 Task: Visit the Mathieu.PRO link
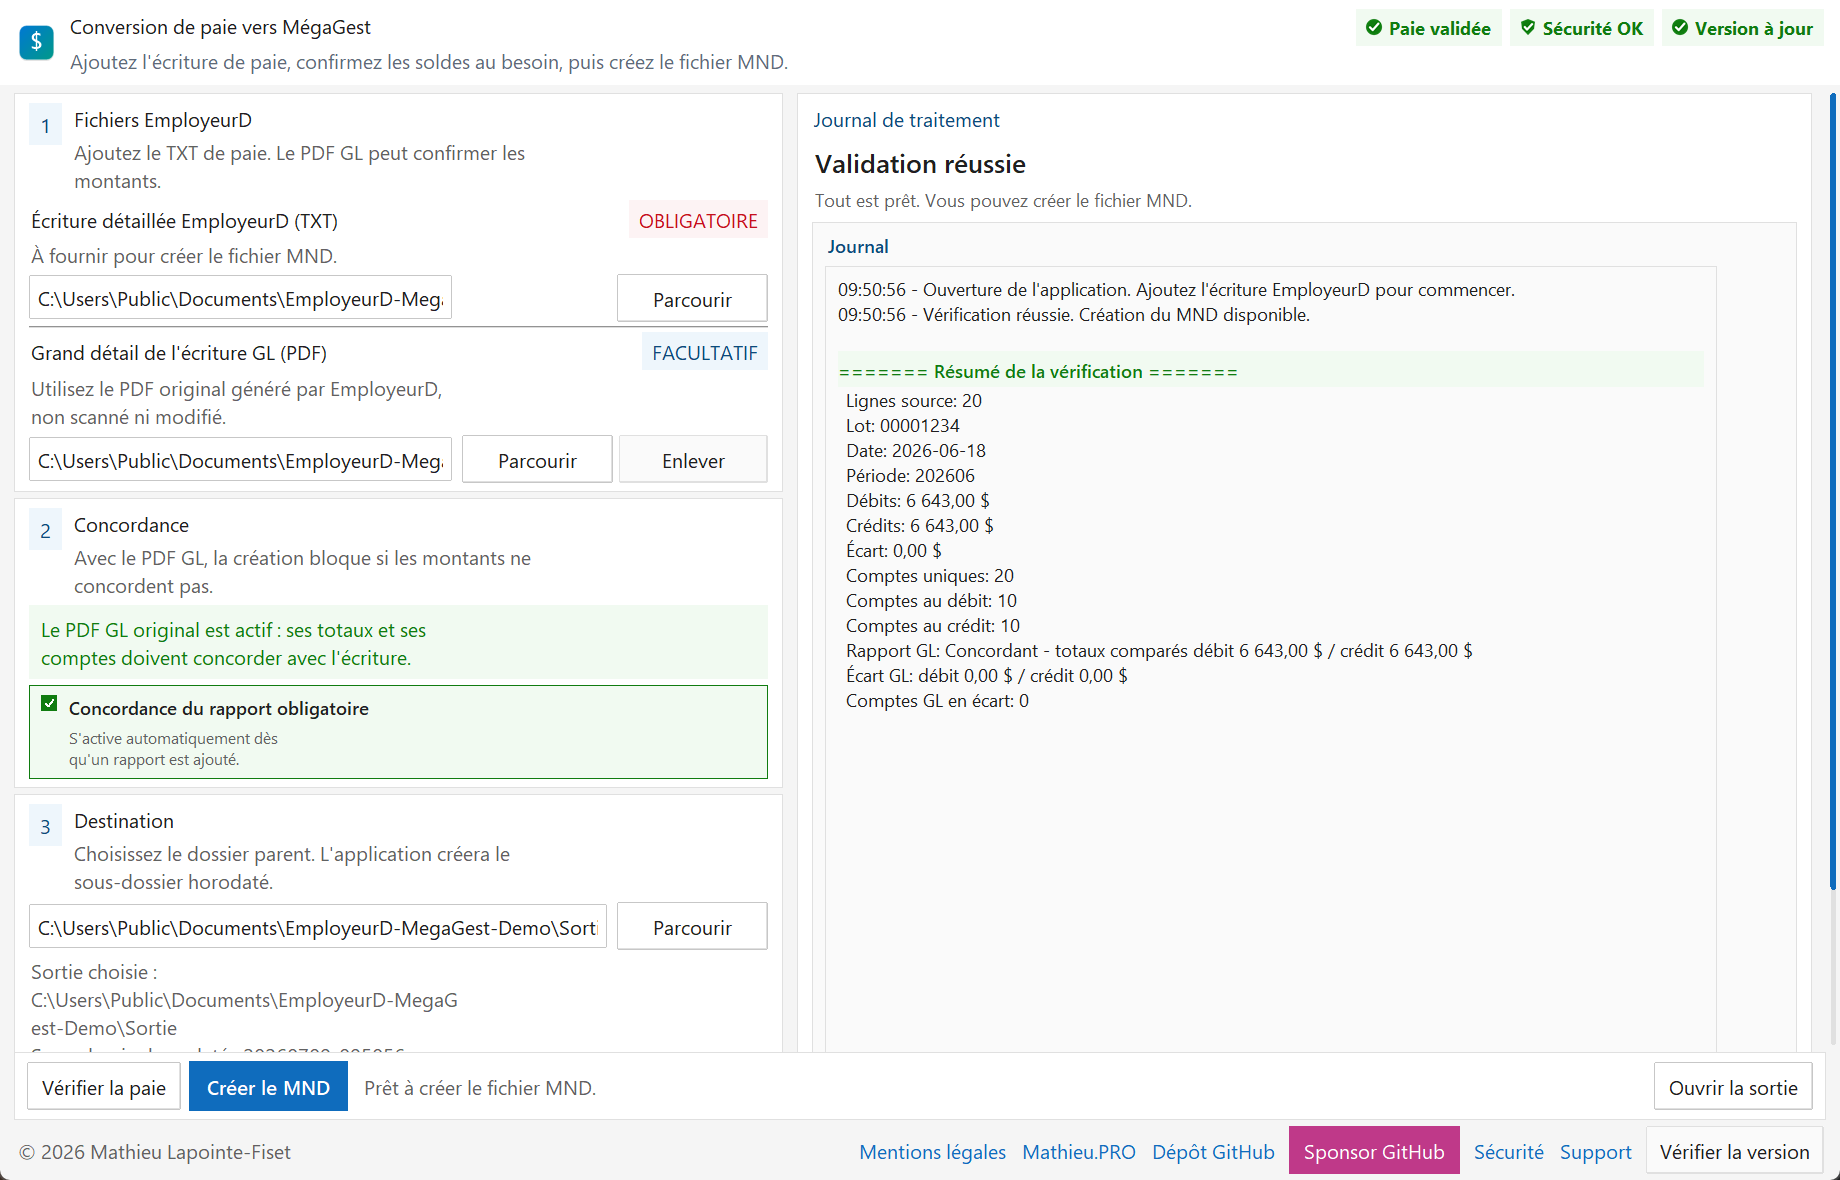(1079, 1152)
